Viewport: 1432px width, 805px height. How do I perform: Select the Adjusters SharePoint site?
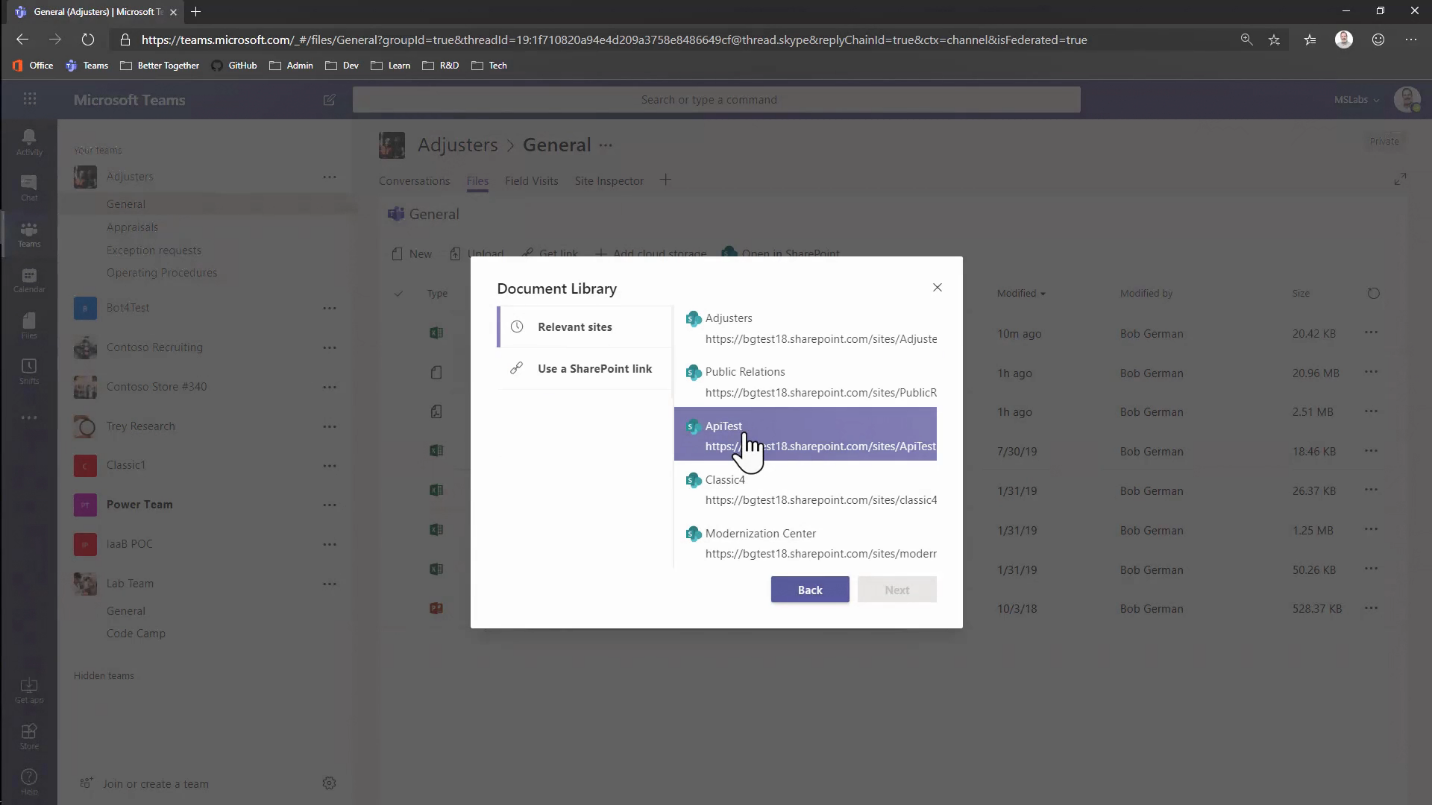805,328
